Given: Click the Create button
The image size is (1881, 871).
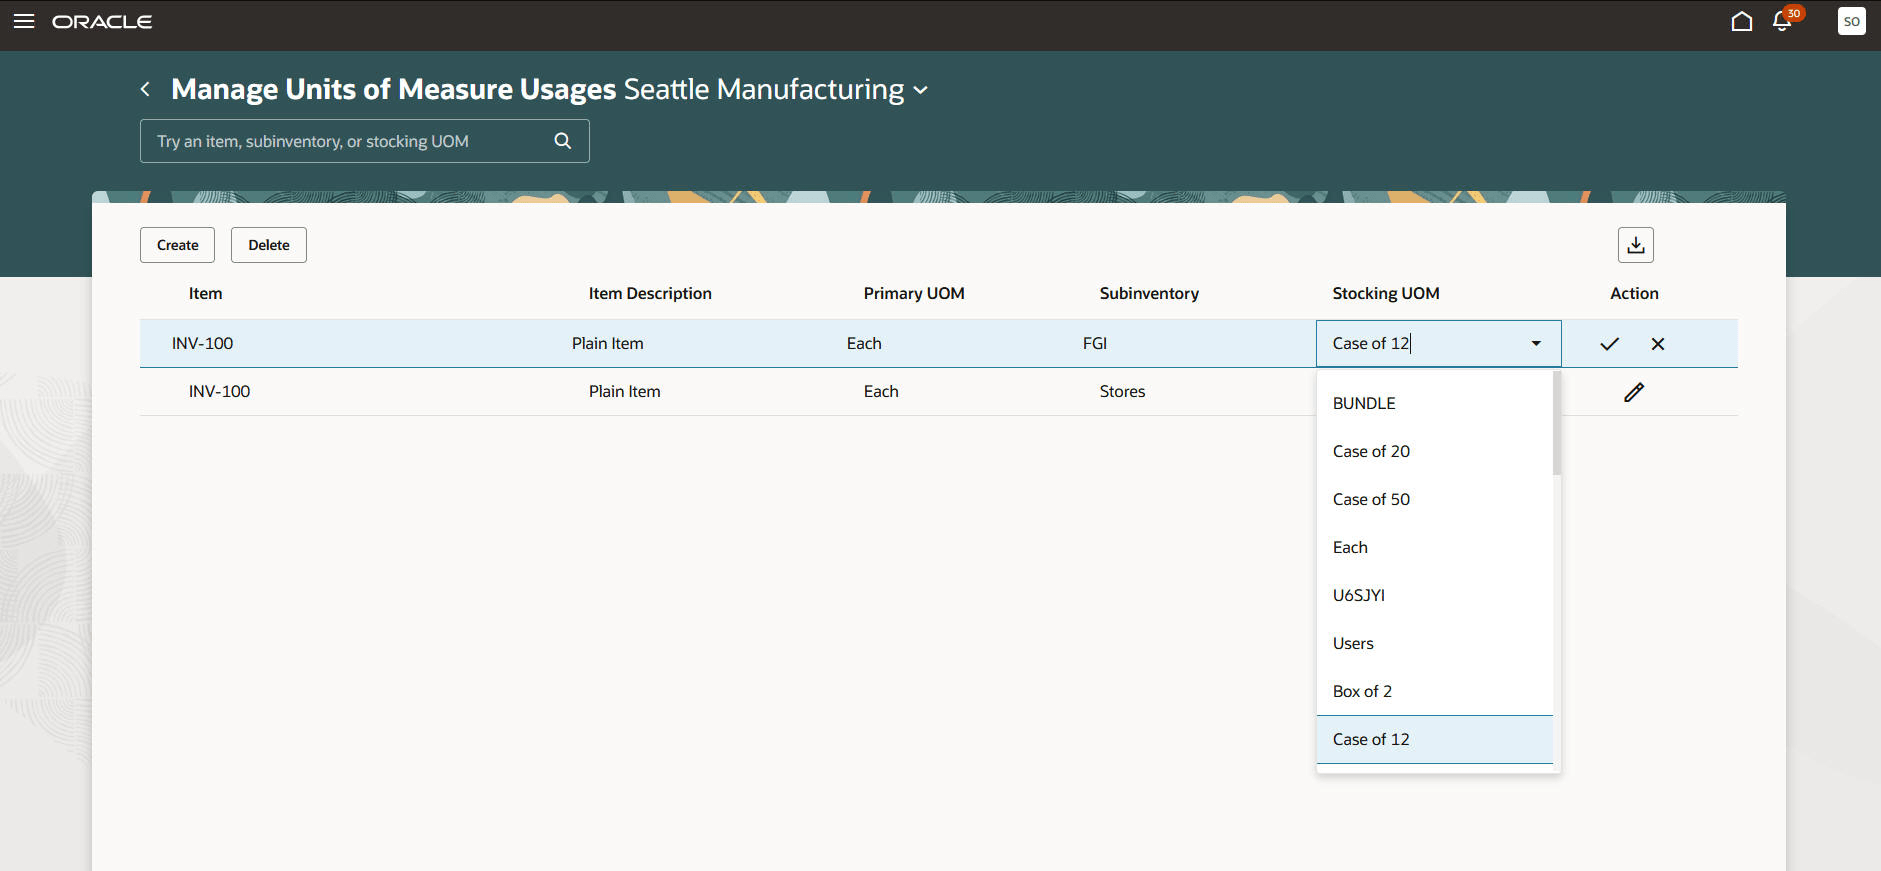Looking at the screenshot, I should pyautogui.click(x=177, y=245).
